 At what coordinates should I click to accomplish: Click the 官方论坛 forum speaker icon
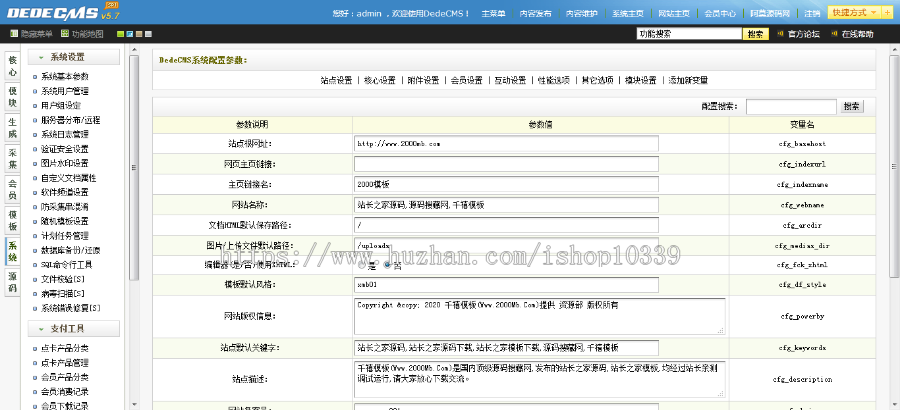click(781, 34)
